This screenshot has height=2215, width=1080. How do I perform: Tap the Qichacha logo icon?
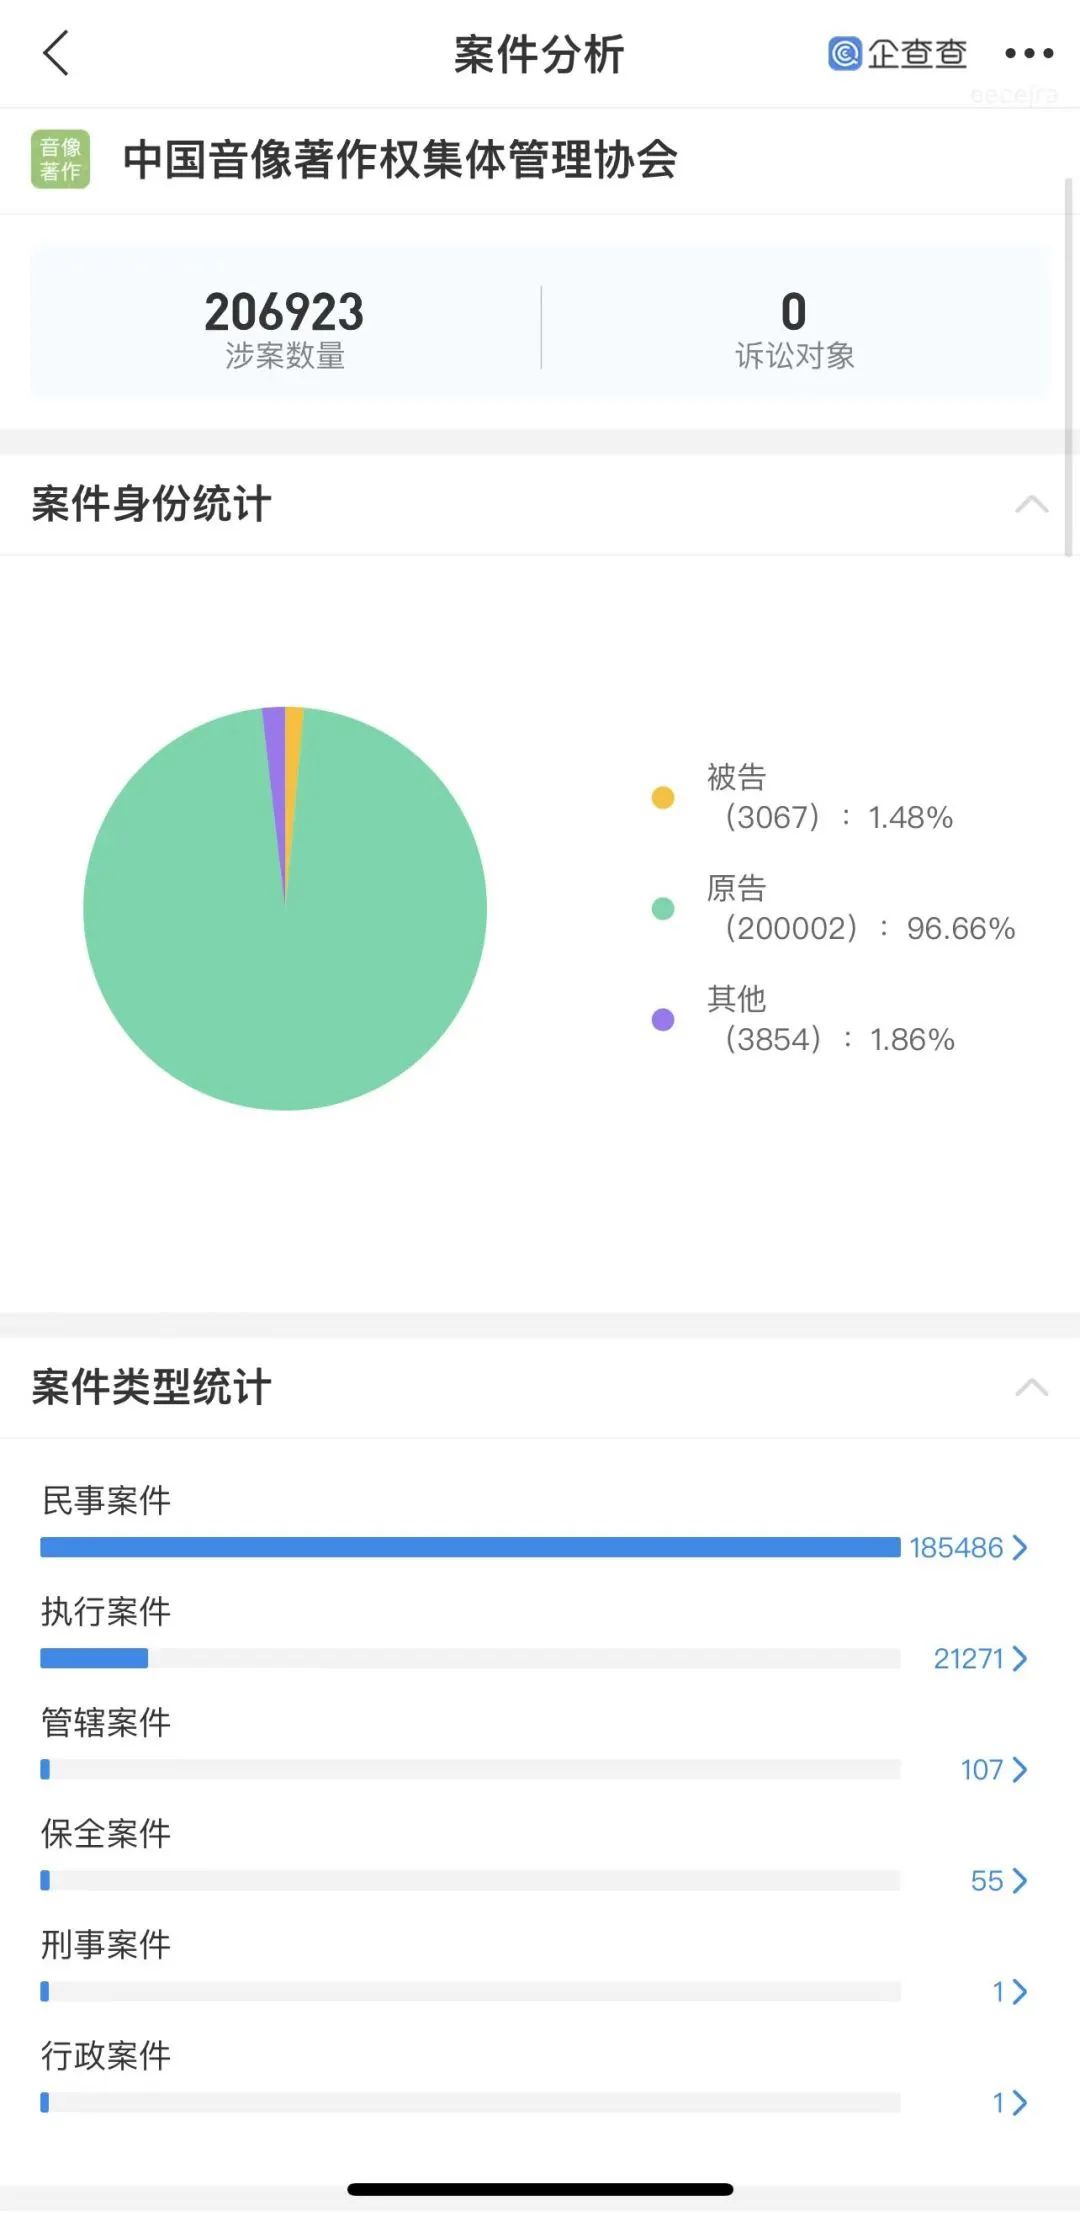tap(845, 53)
